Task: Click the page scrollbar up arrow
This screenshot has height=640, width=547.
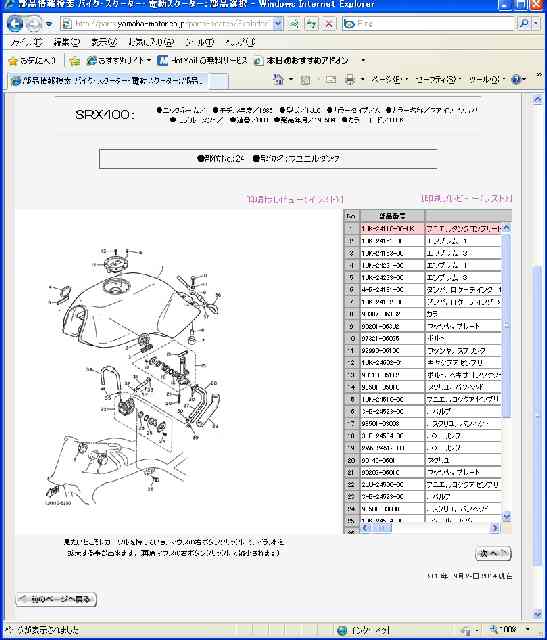Action: tap(538, 100)
